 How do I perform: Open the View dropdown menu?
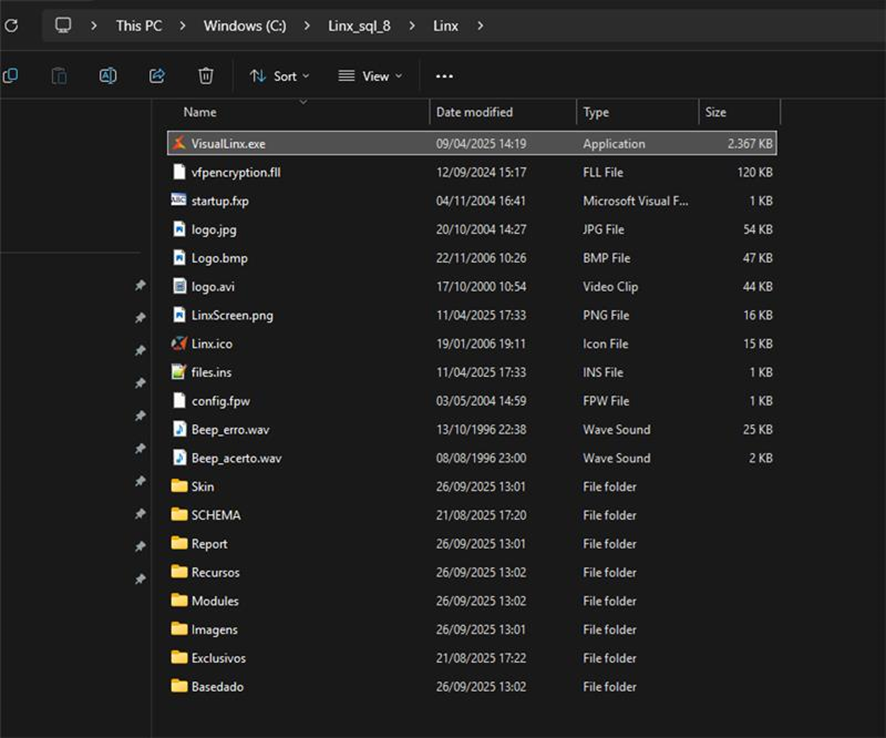[370, 76]
